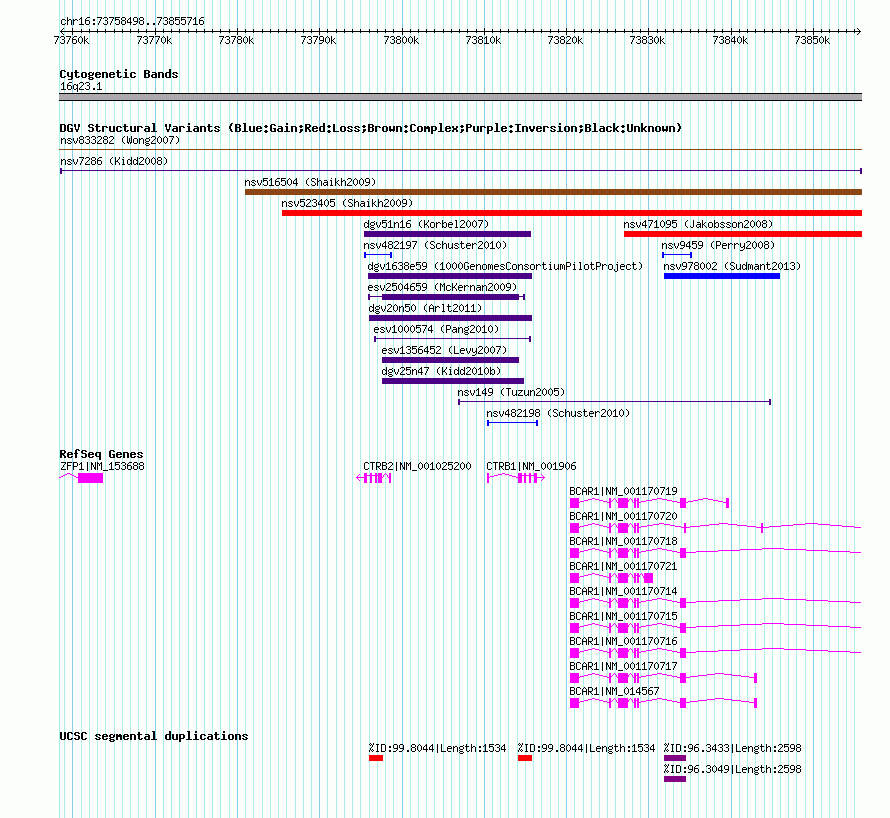
Task: Click the BCAR1|NM_001170717 transcript label
Action: click(623, 666)
